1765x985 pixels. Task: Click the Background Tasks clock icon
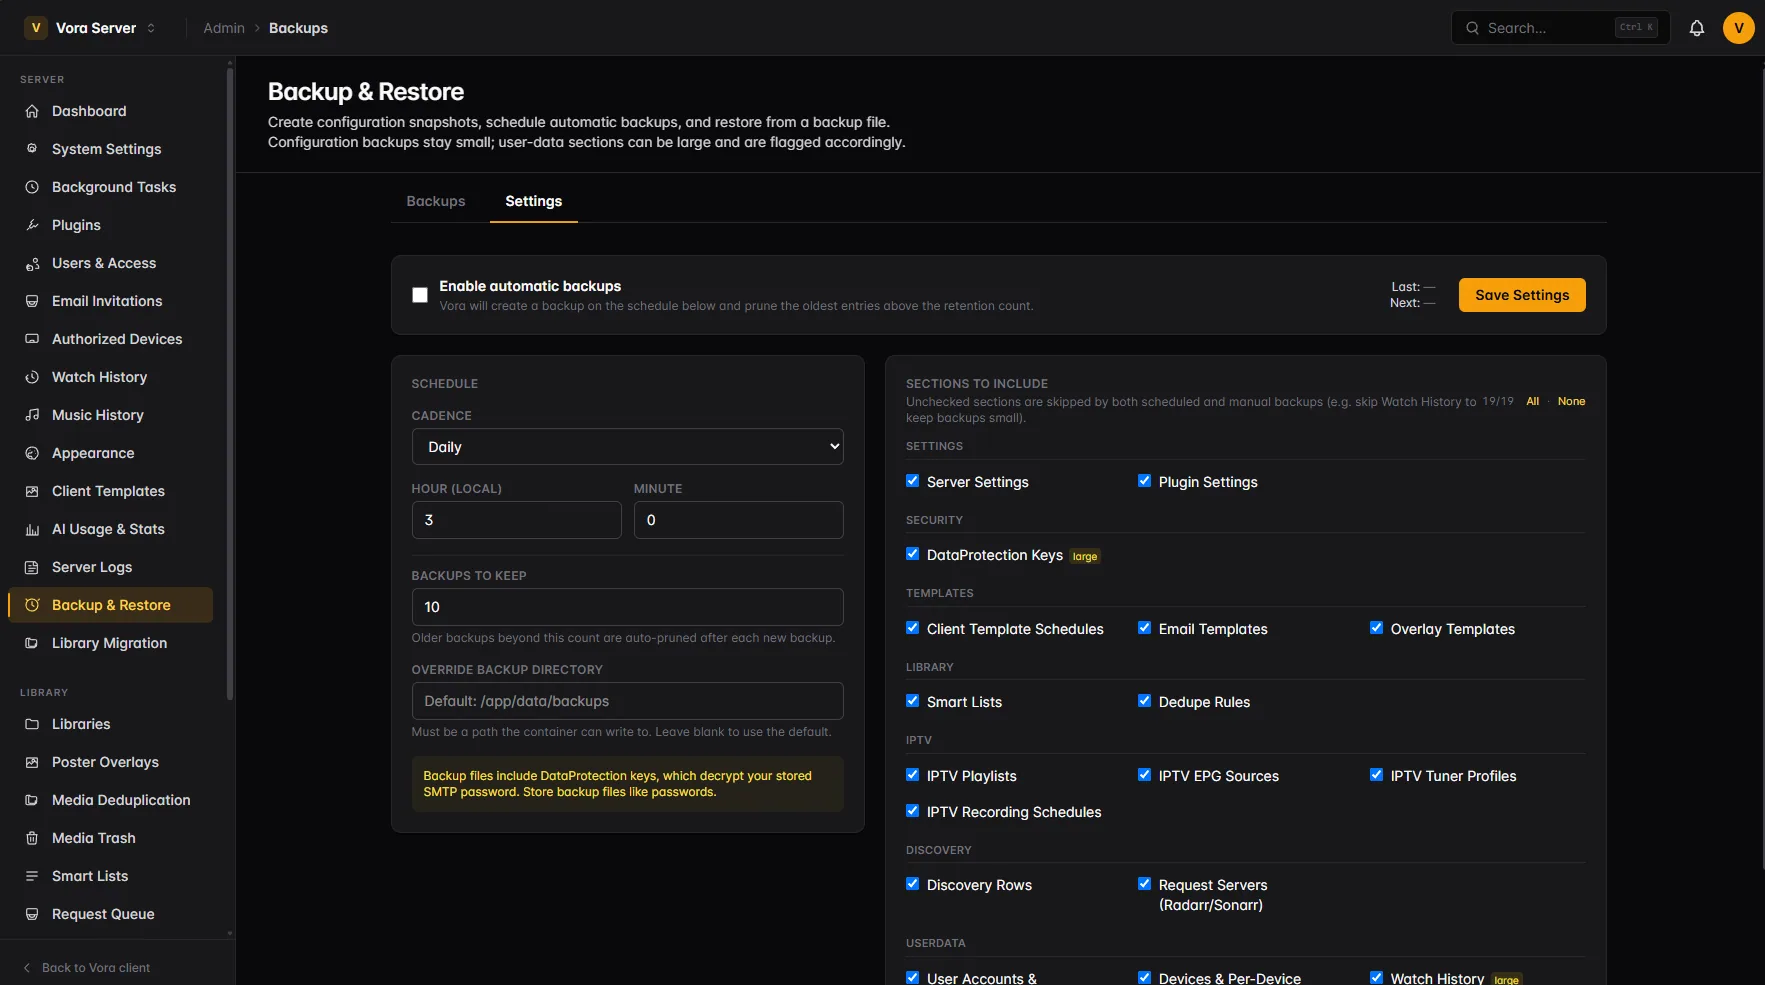point(32,187)
